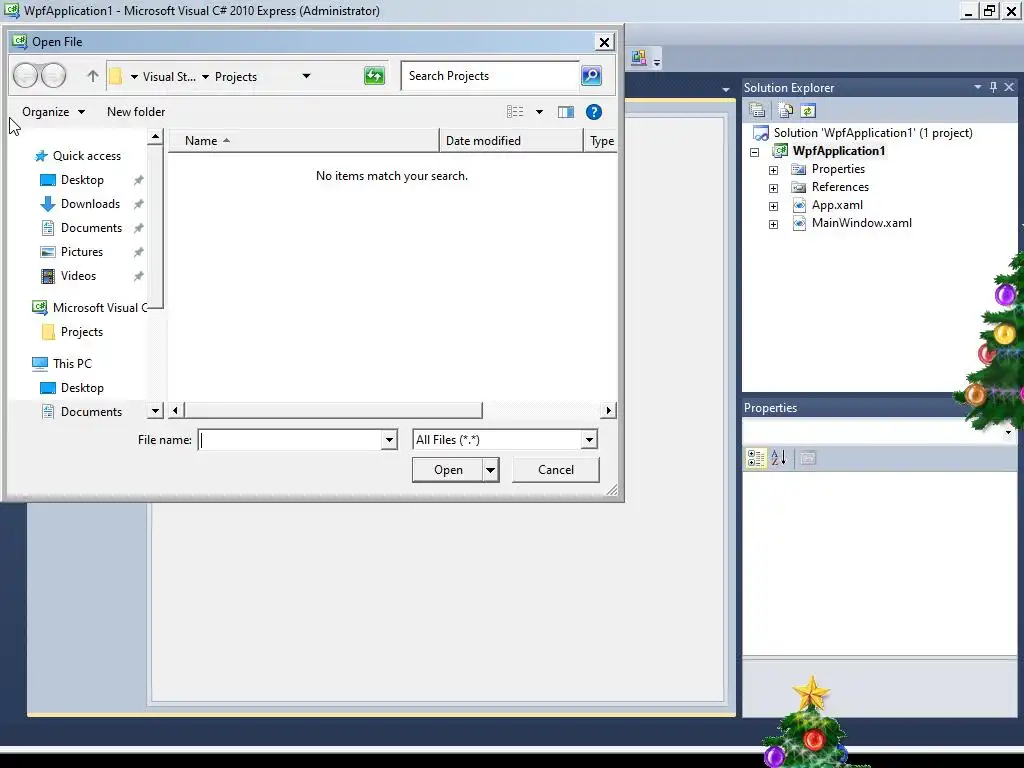Open Desktop under This PC
Screen dimensions: 1024x768
point(82,388)
